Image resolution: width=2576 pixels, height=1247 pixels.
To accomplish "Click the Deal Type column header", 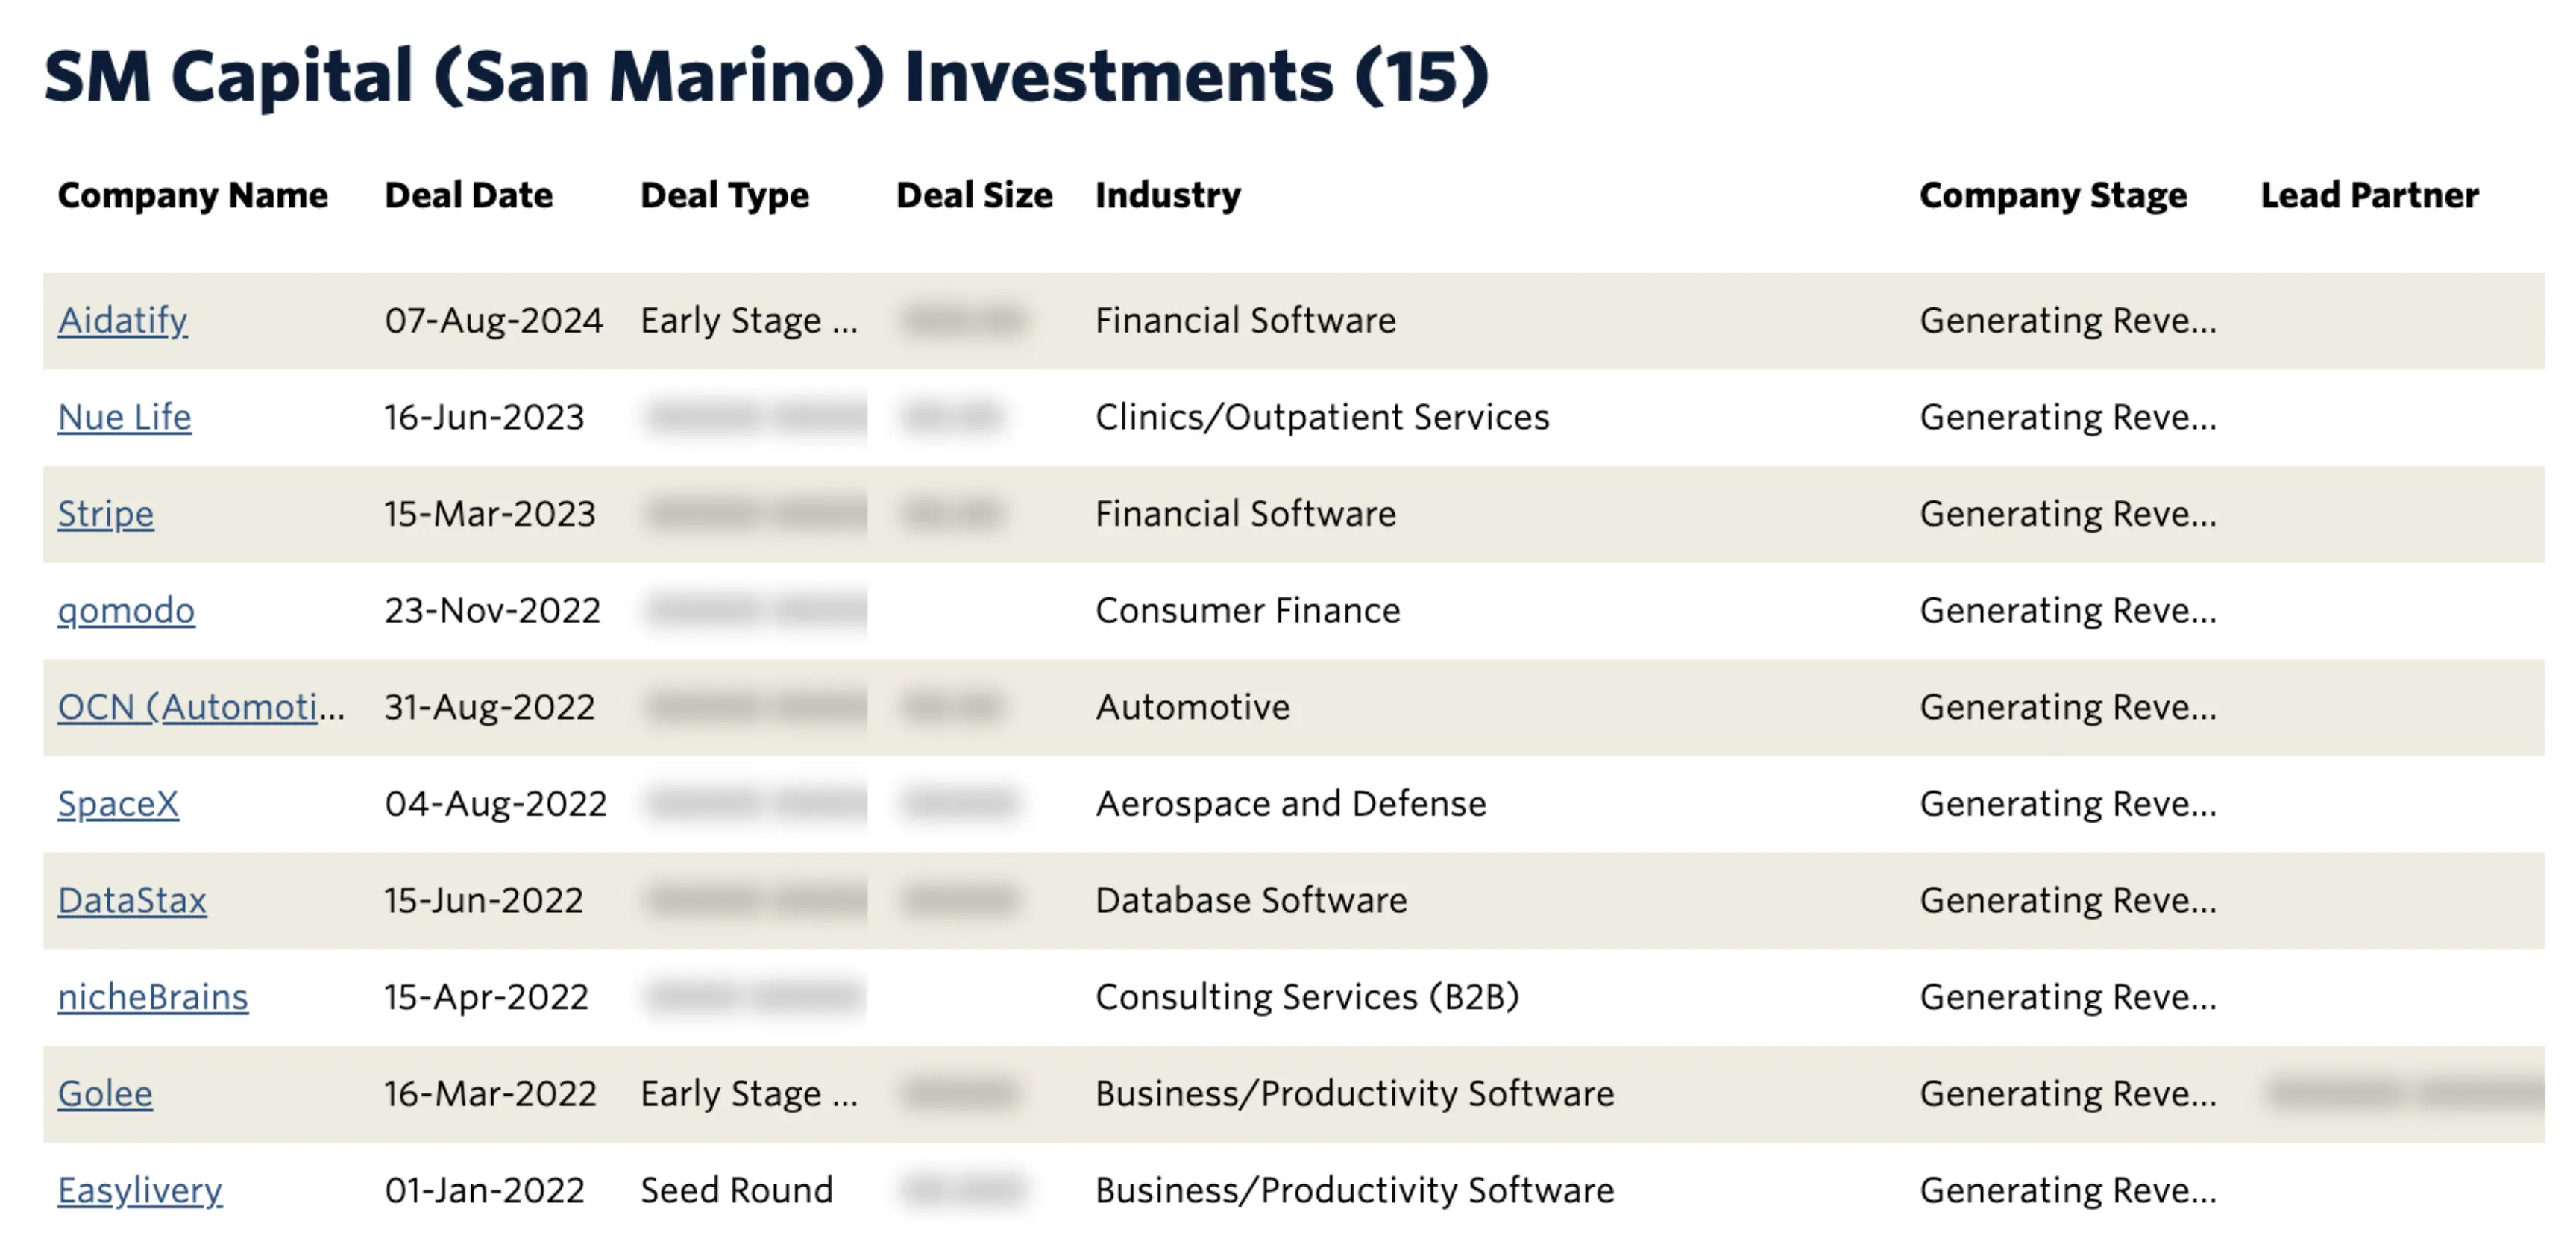I will [724, 195].
